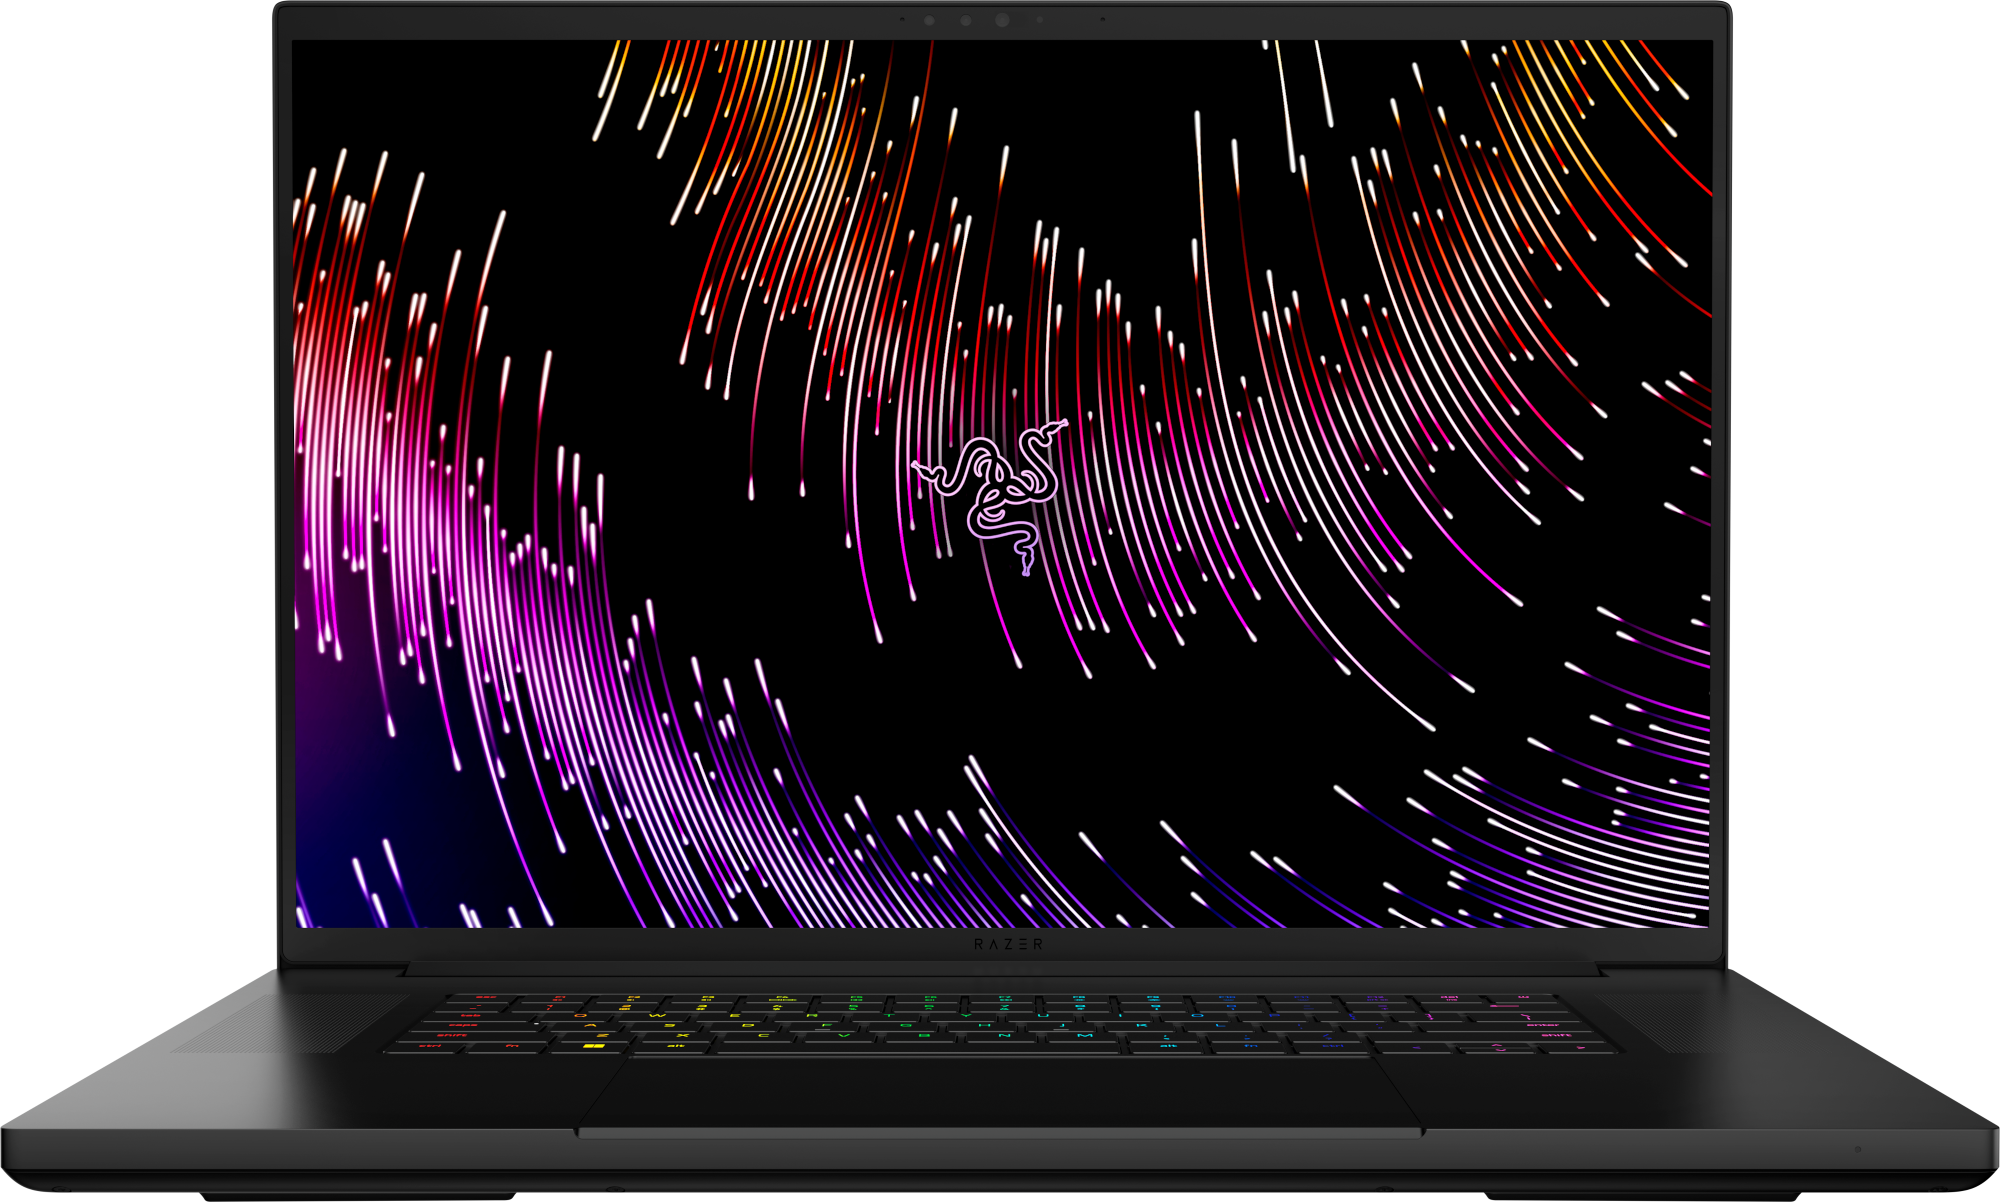
Task: Click the laptop touchpad
Action: [1000, 1093]
